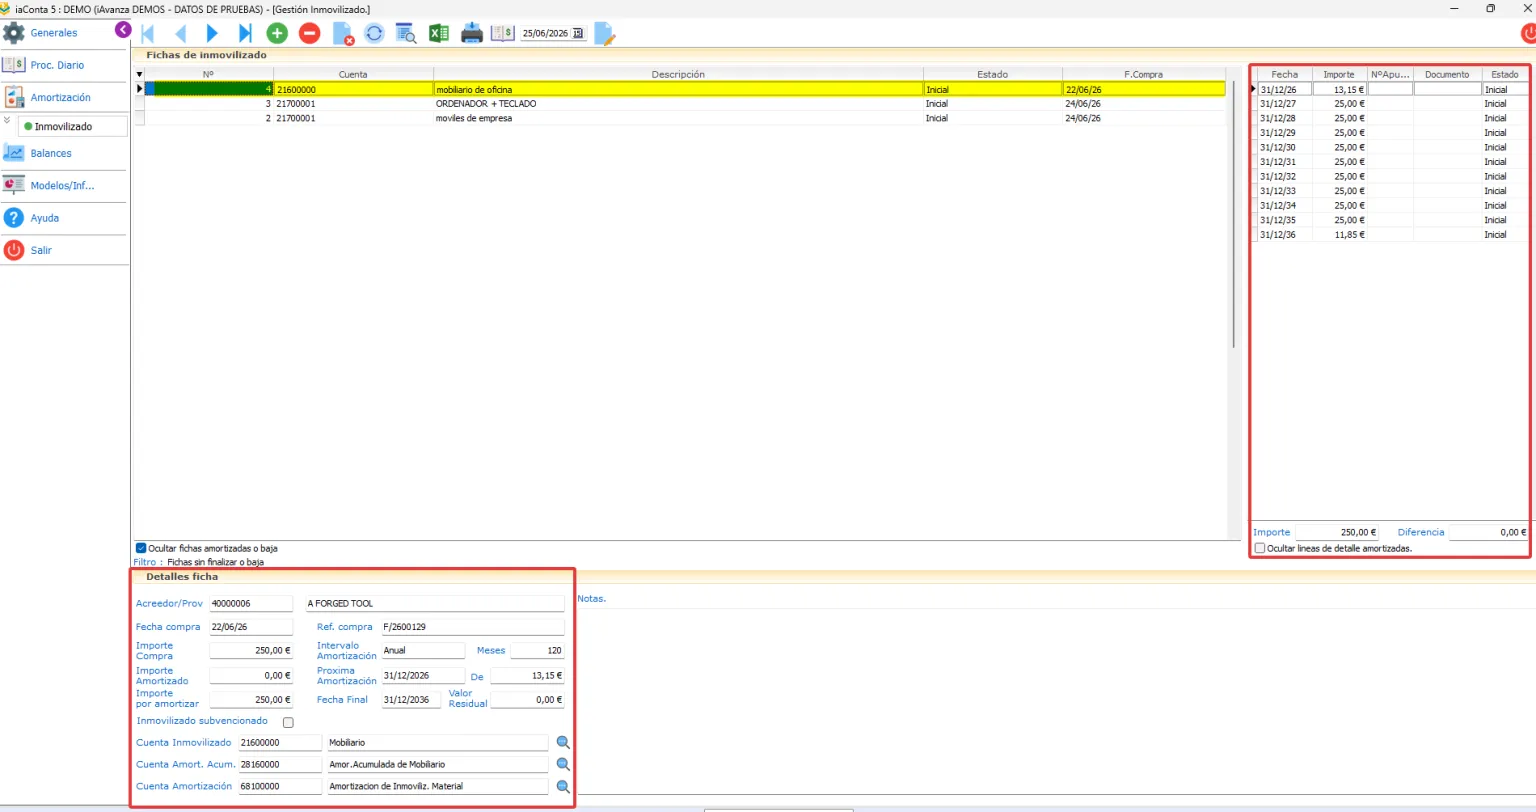Sort list by Descripción column header
The height and width of the screenshot is (812, 1536).
coord(678,74)
